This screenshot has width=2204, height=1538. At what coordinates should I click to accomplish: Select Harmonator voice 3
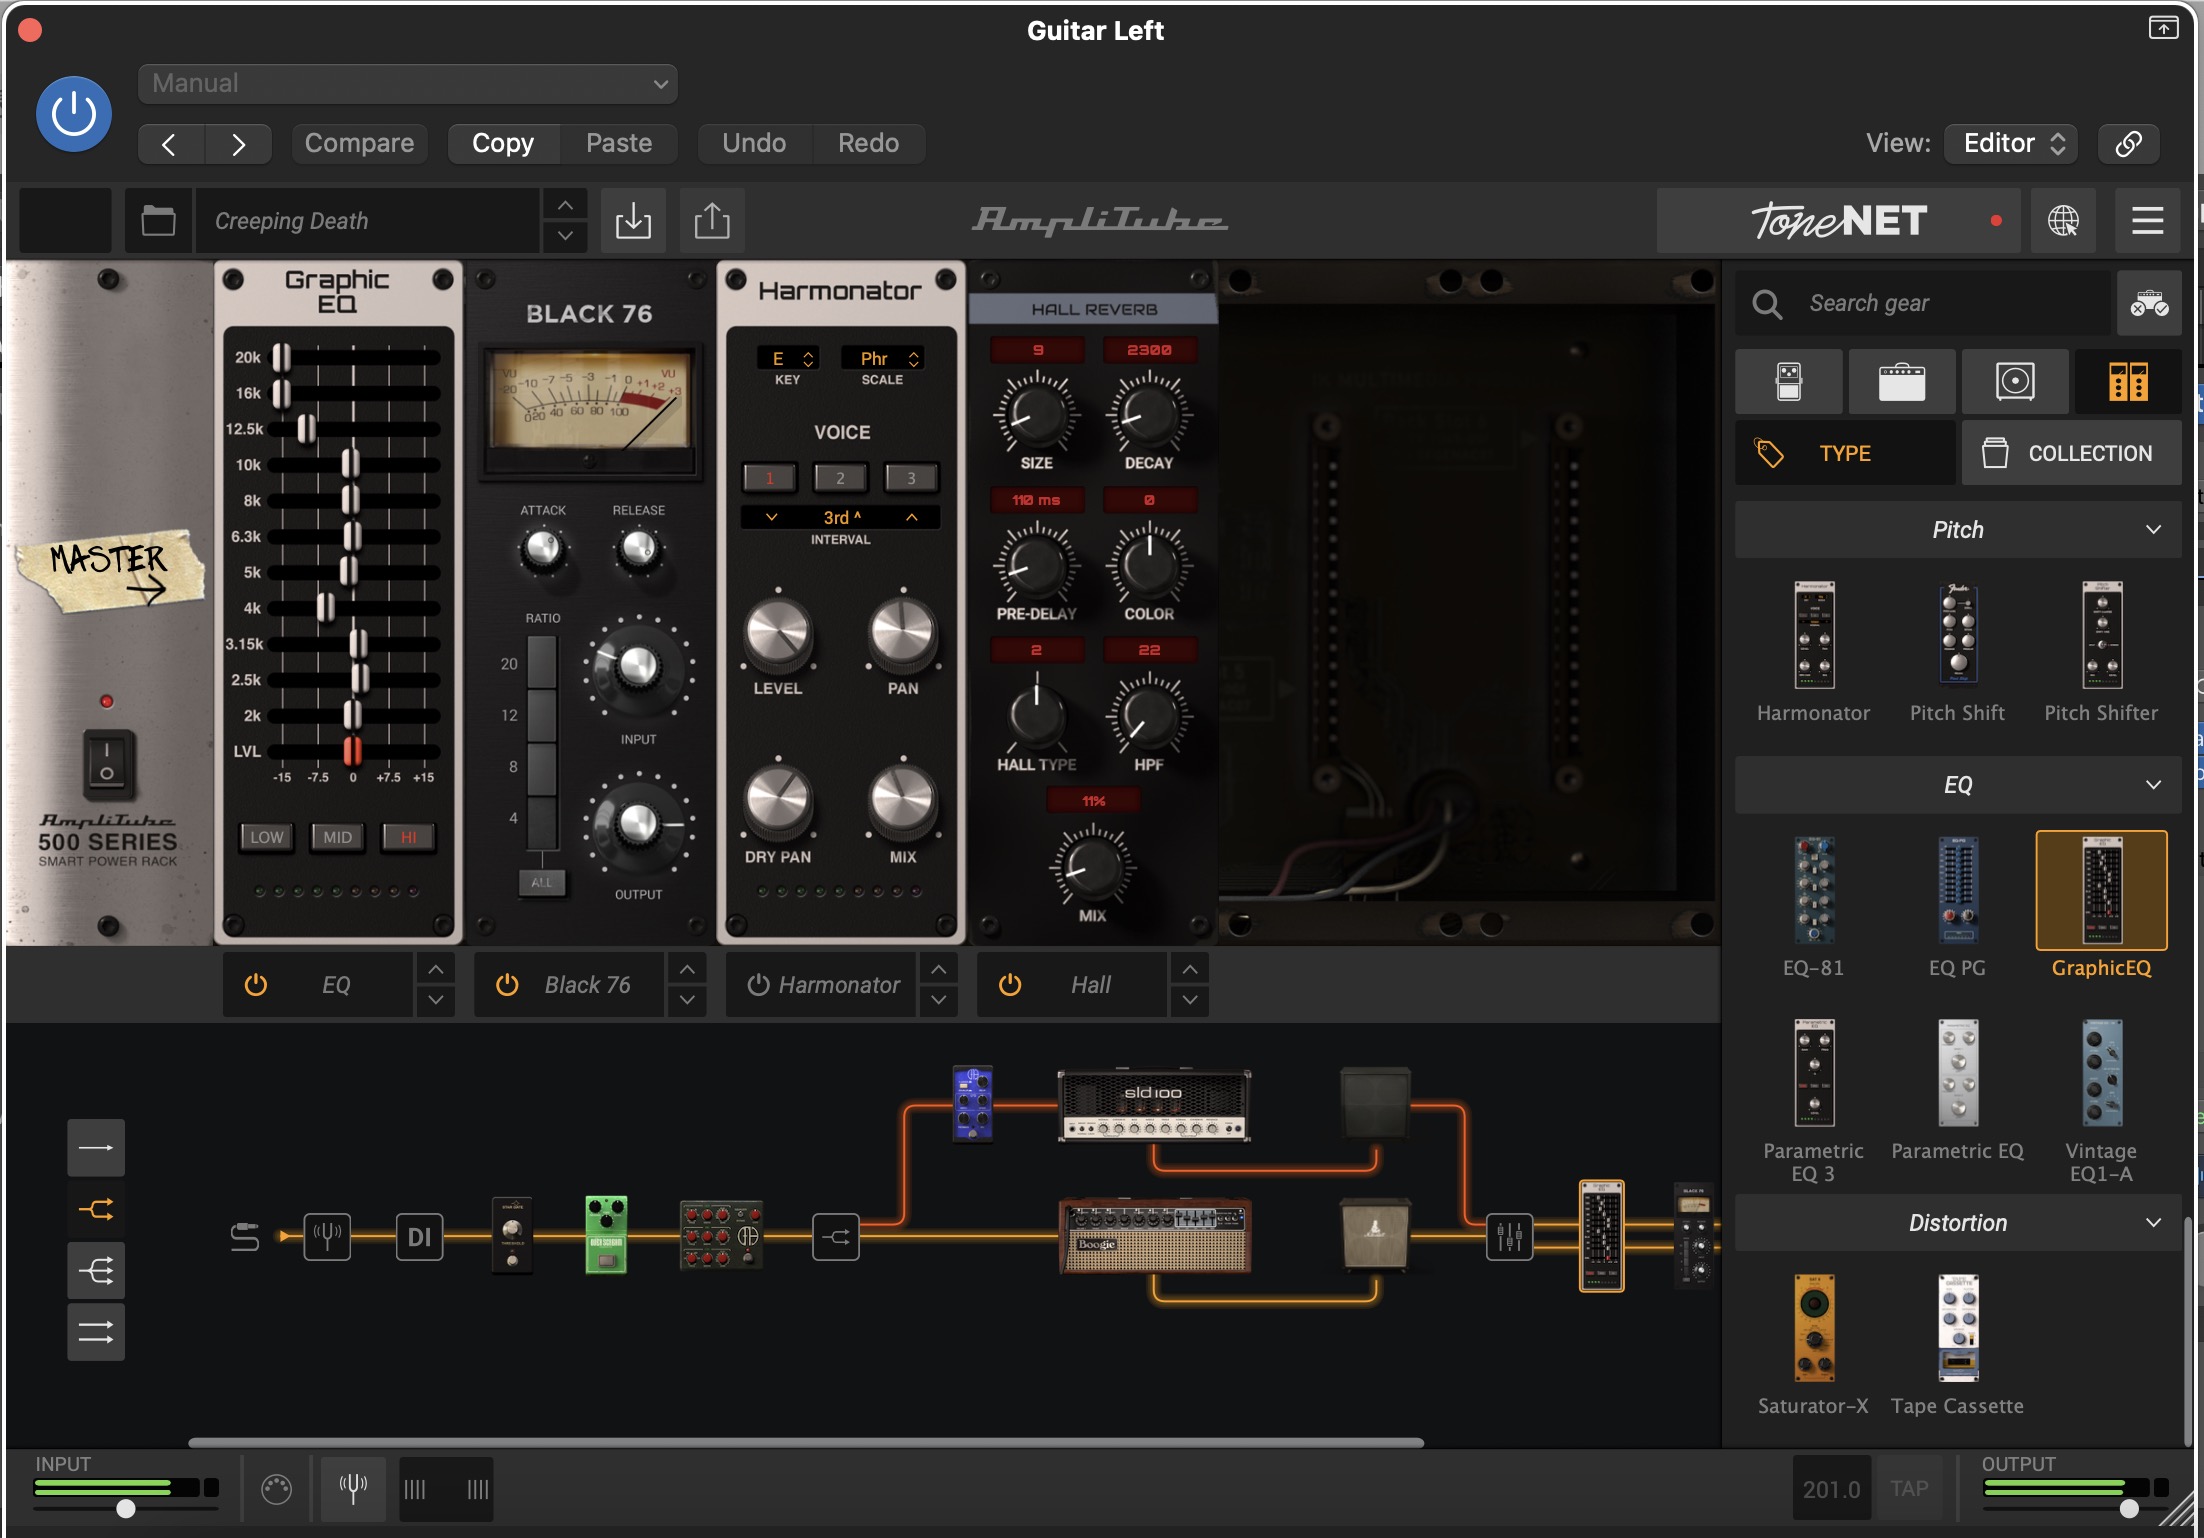(911, 478)
